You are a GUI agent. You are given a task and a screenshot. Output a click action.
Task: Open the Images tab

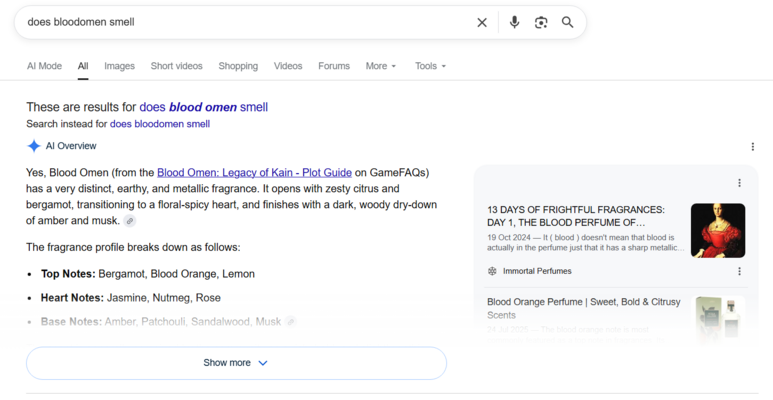click(119, 66)
